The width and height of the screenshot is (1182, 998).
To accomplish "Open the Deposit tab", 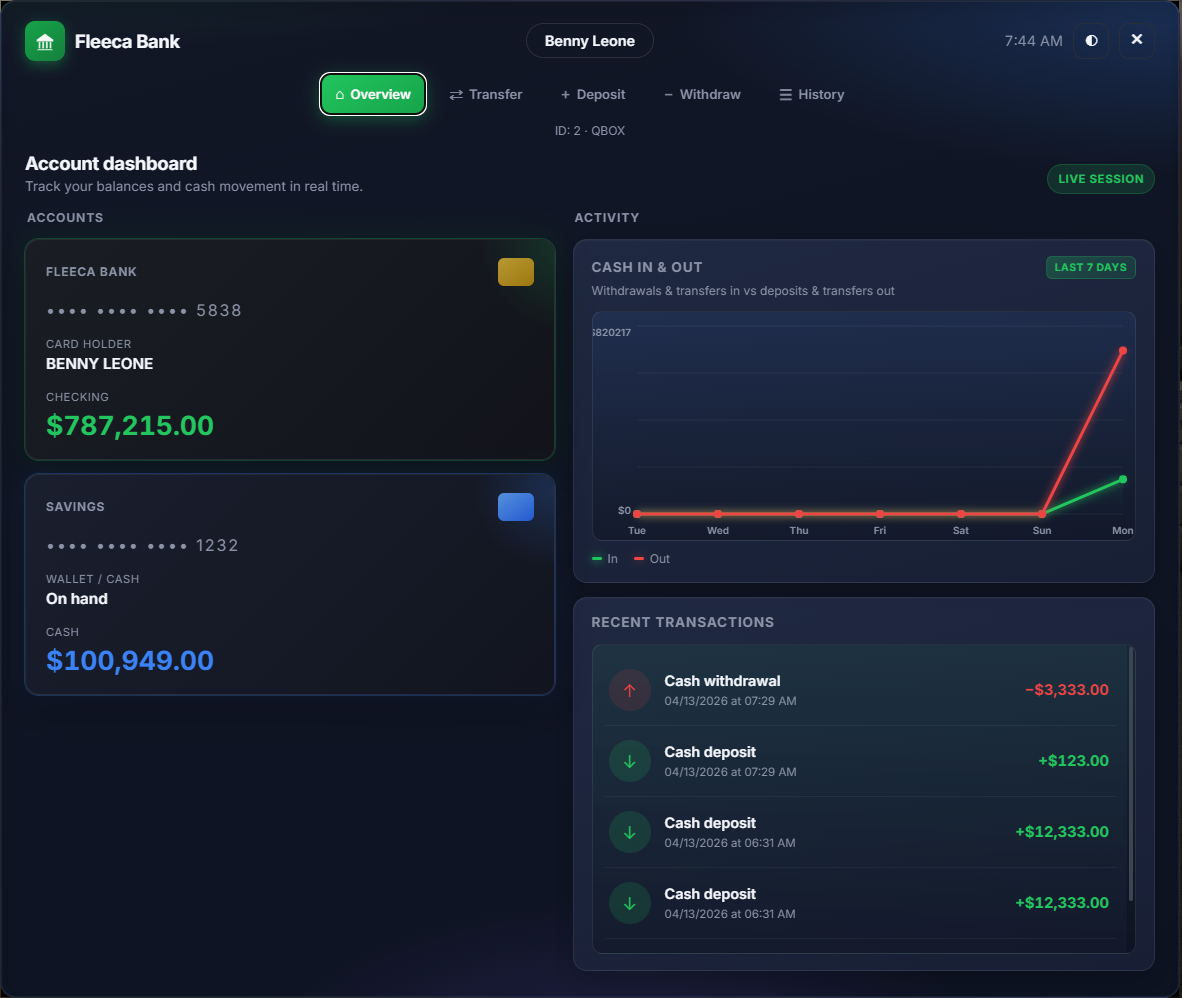I will (x=593, y=94).
